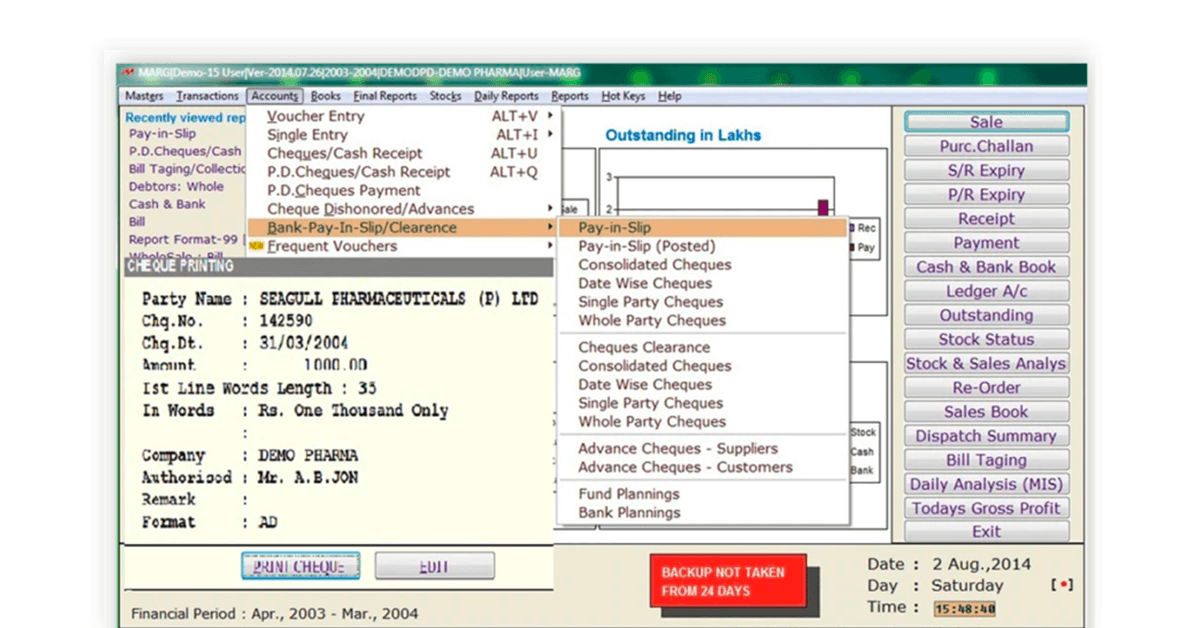Open Bank Plannings
The height and width of the screenshot is (628, 1200).
click(x=703, y=512)
